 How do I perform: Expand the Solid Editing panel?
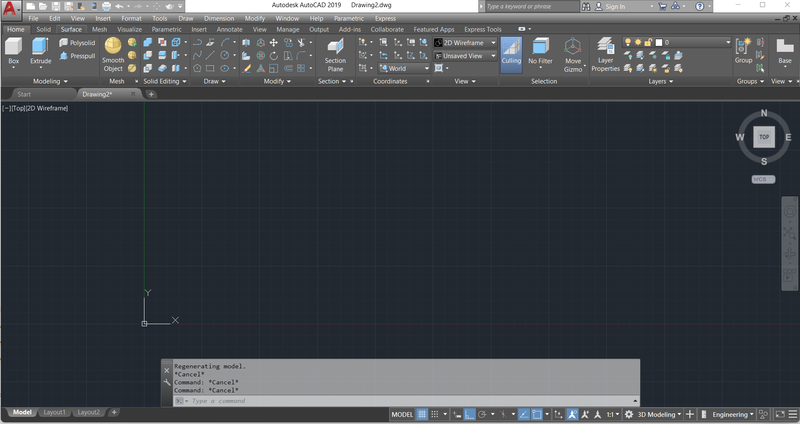click(164, 81)
